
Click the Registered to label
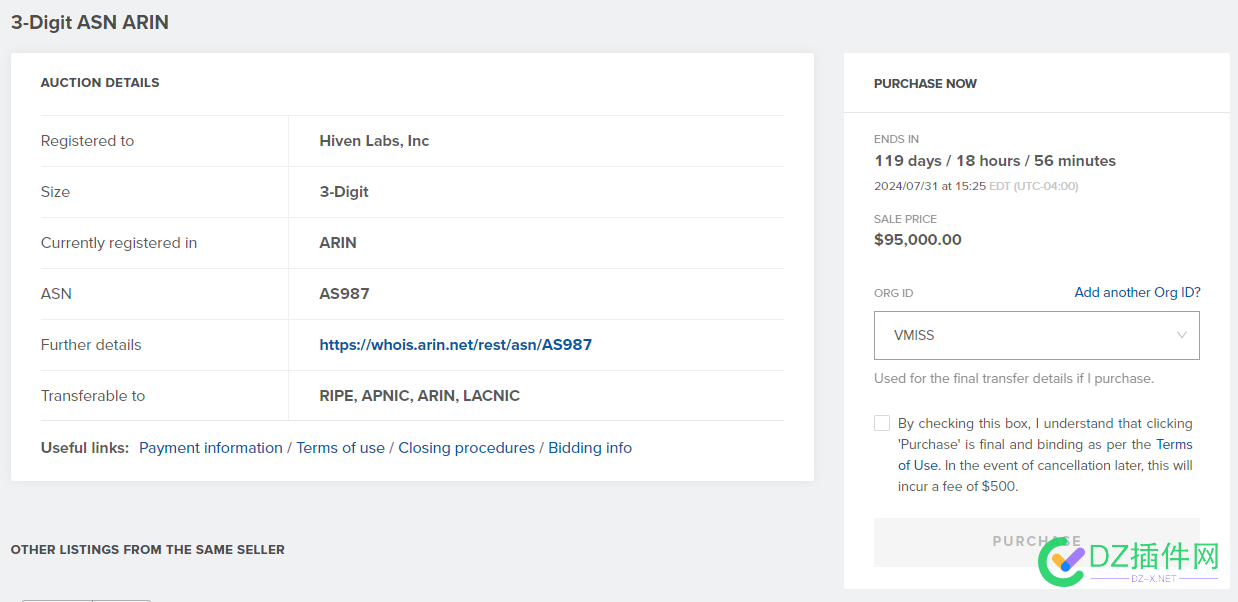pos(87,140)
